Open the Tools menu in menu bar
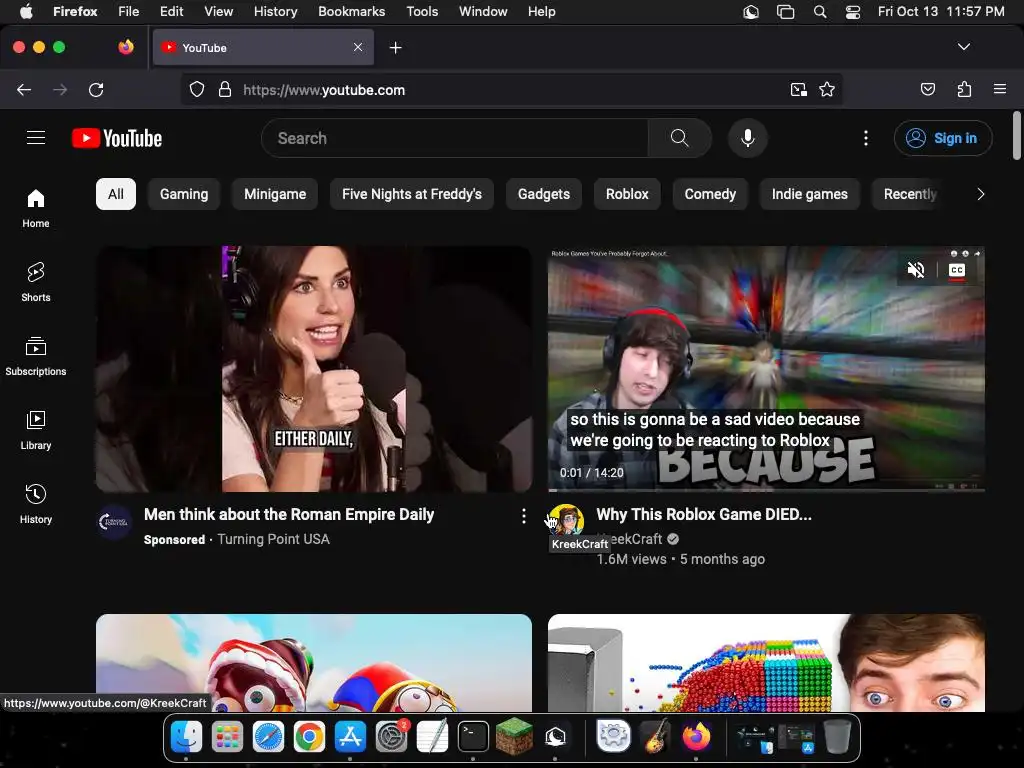 coord(422,12)
